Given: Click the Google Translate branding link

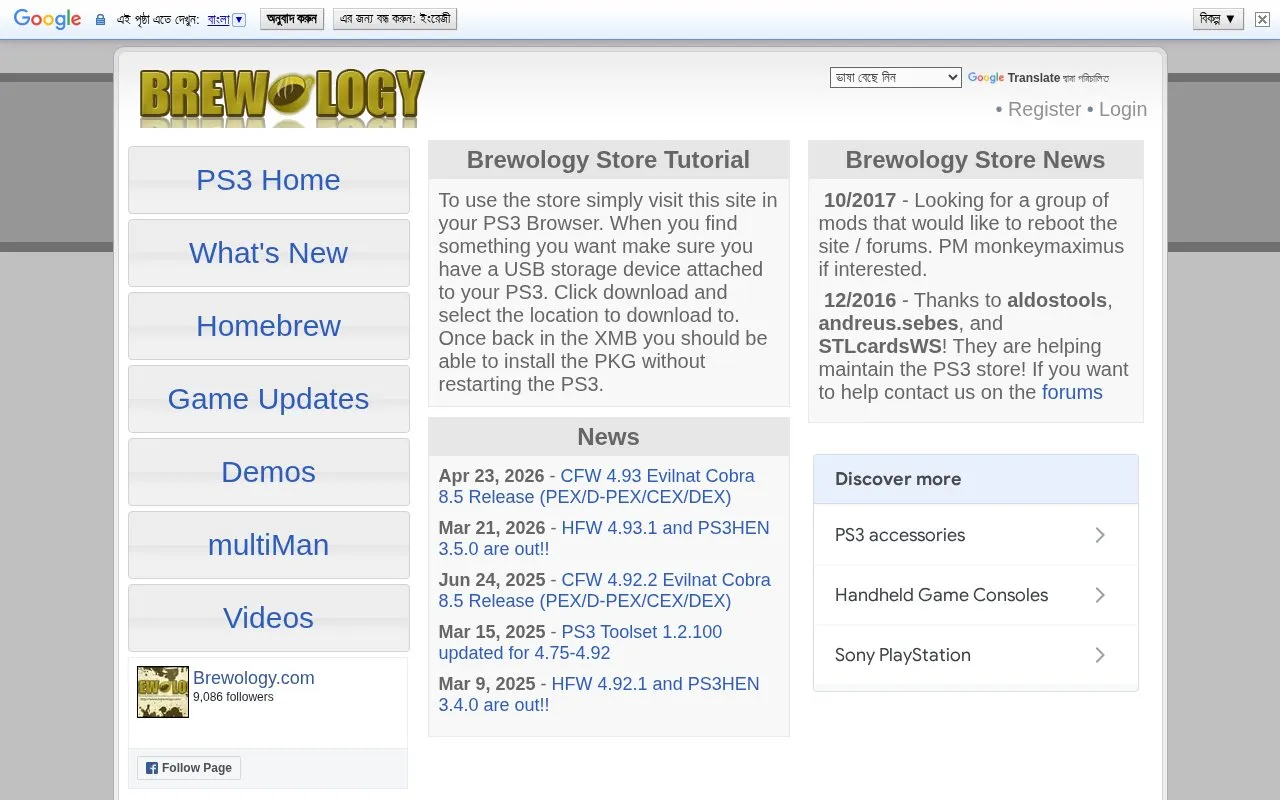Looking at the screenshot, I should pyautogui.click(x=1014, y=77).
